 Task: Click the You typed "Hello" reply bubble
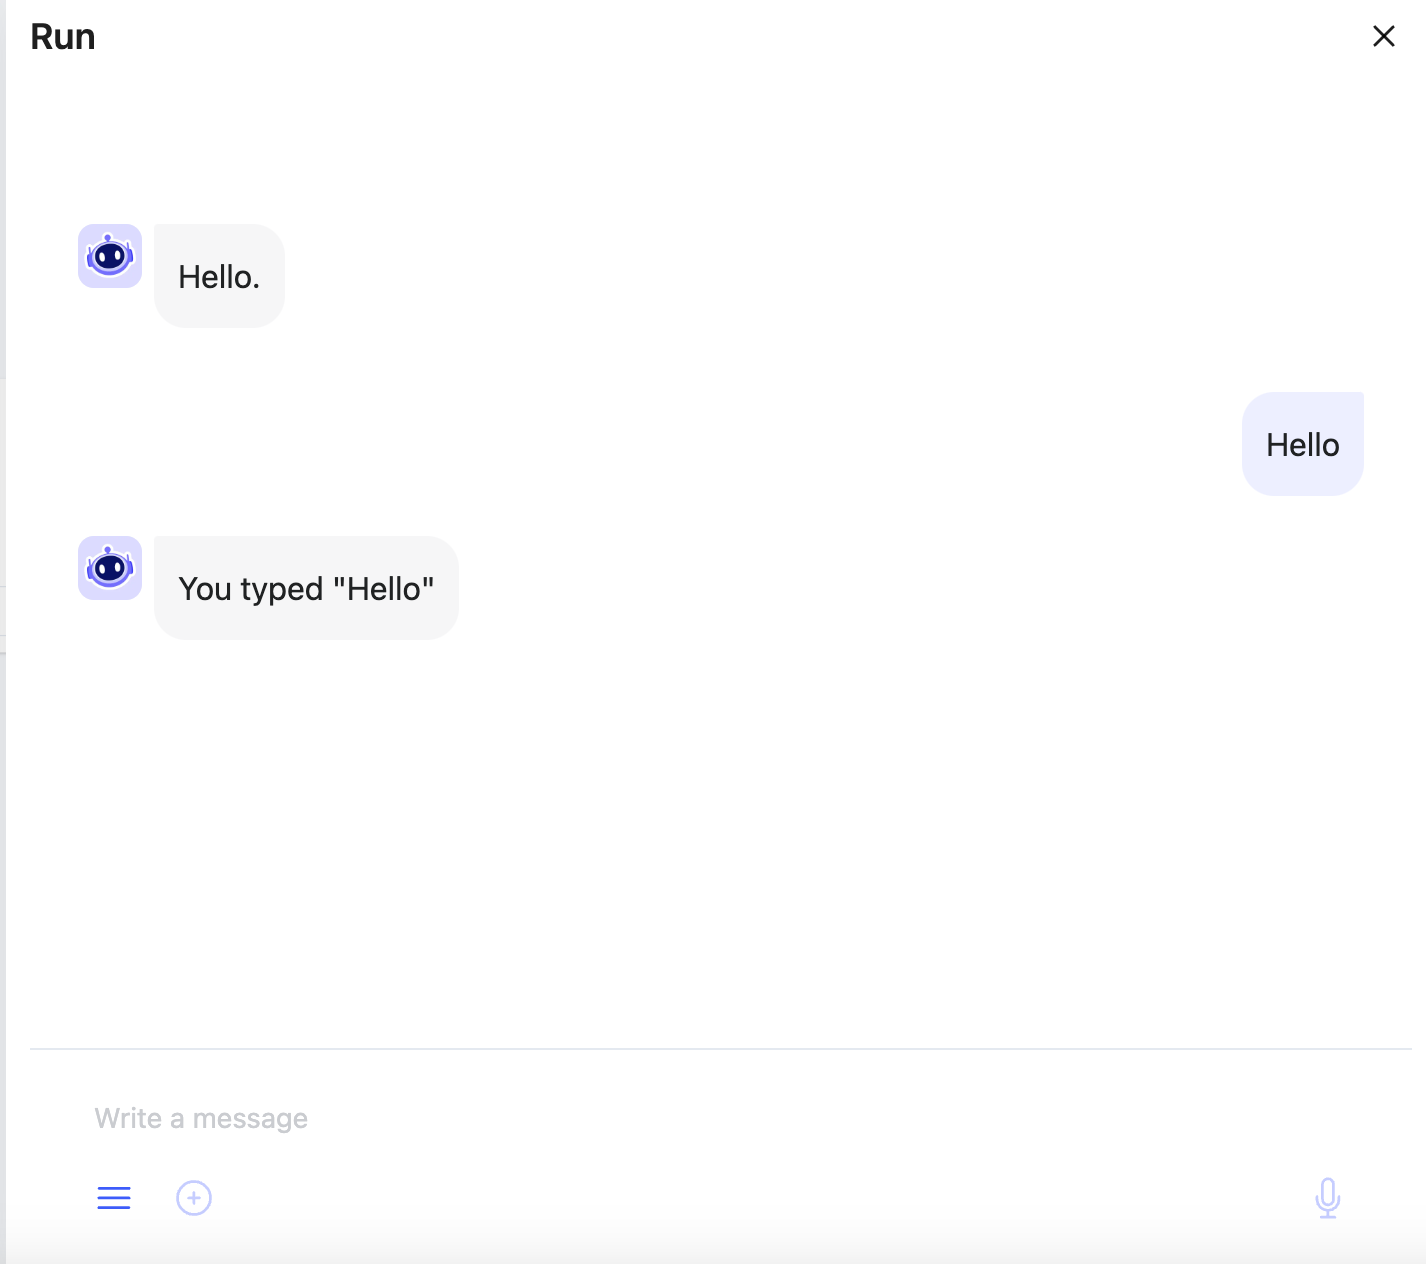point(306,588)
